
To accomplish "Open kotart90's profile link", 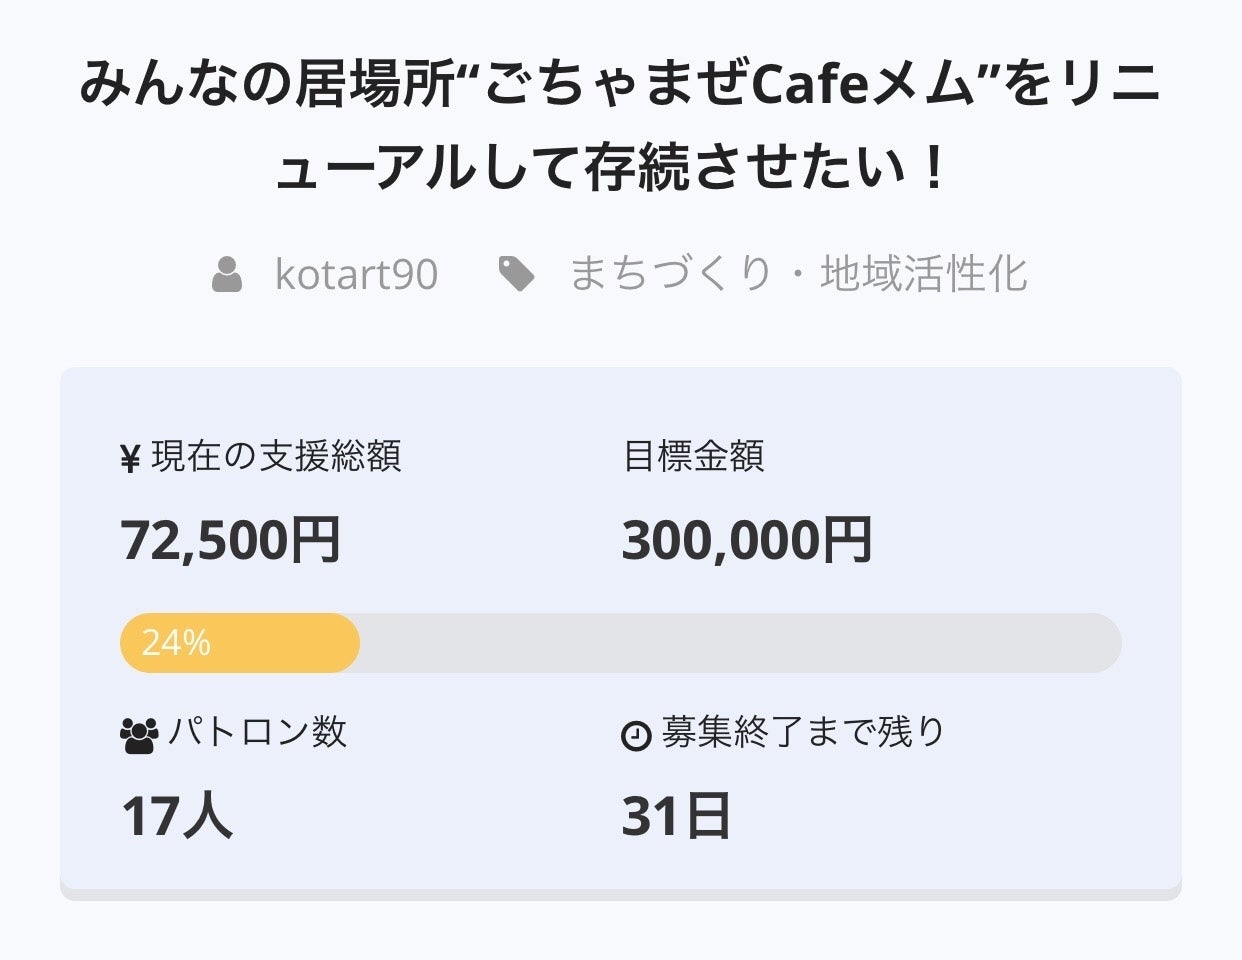I will (356, 274).
